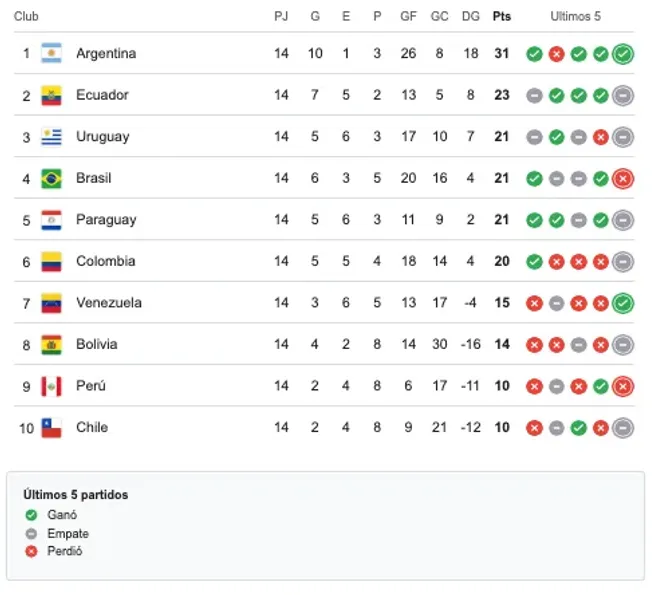The image size is (654, 595).
Task: Click the Uruguay flag icon
Action: pos(51,137)
